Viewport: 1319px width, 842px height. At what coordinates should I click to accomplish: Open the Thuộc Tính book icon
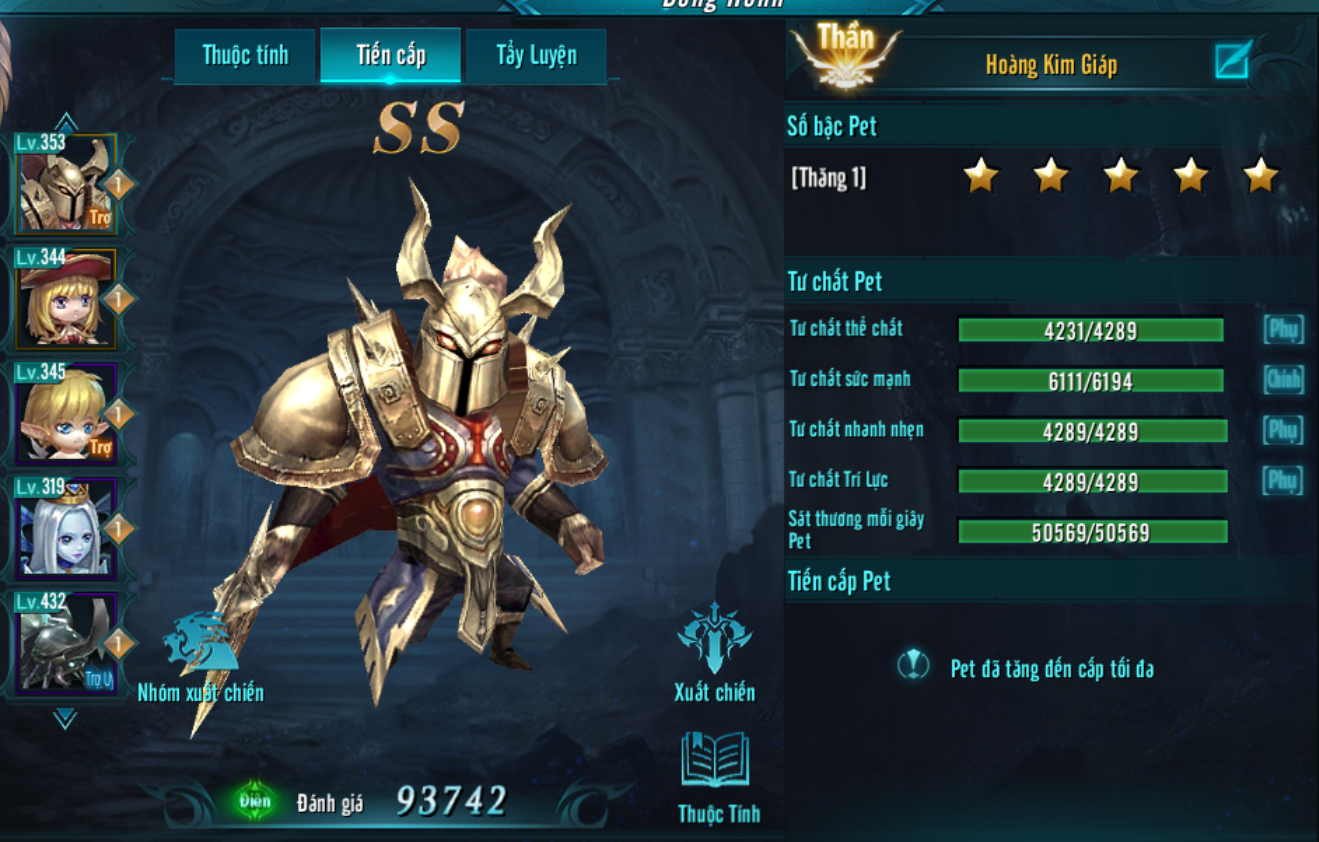715,759
